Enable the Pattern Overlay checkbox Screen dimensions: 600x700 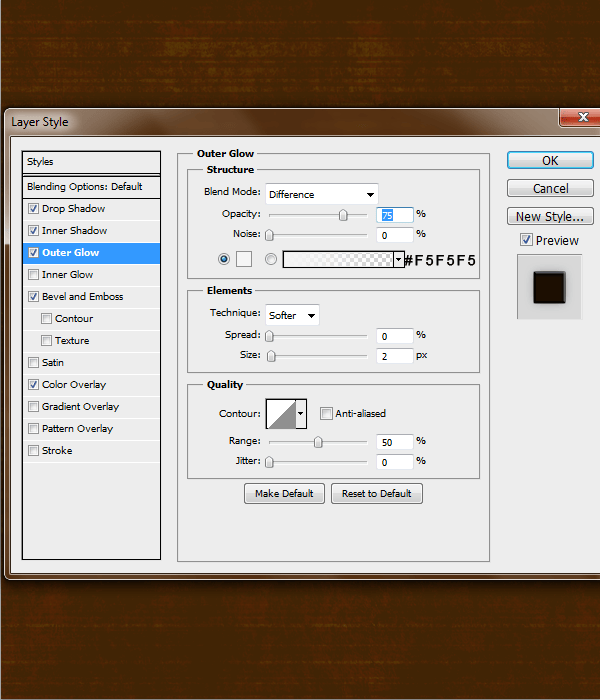pos(33,429)
